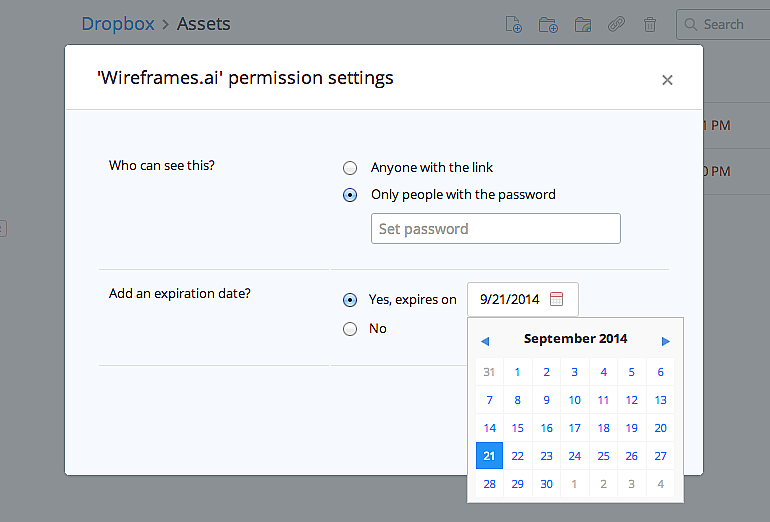
Task: Click the new folder icon
Action: [548, 25]
